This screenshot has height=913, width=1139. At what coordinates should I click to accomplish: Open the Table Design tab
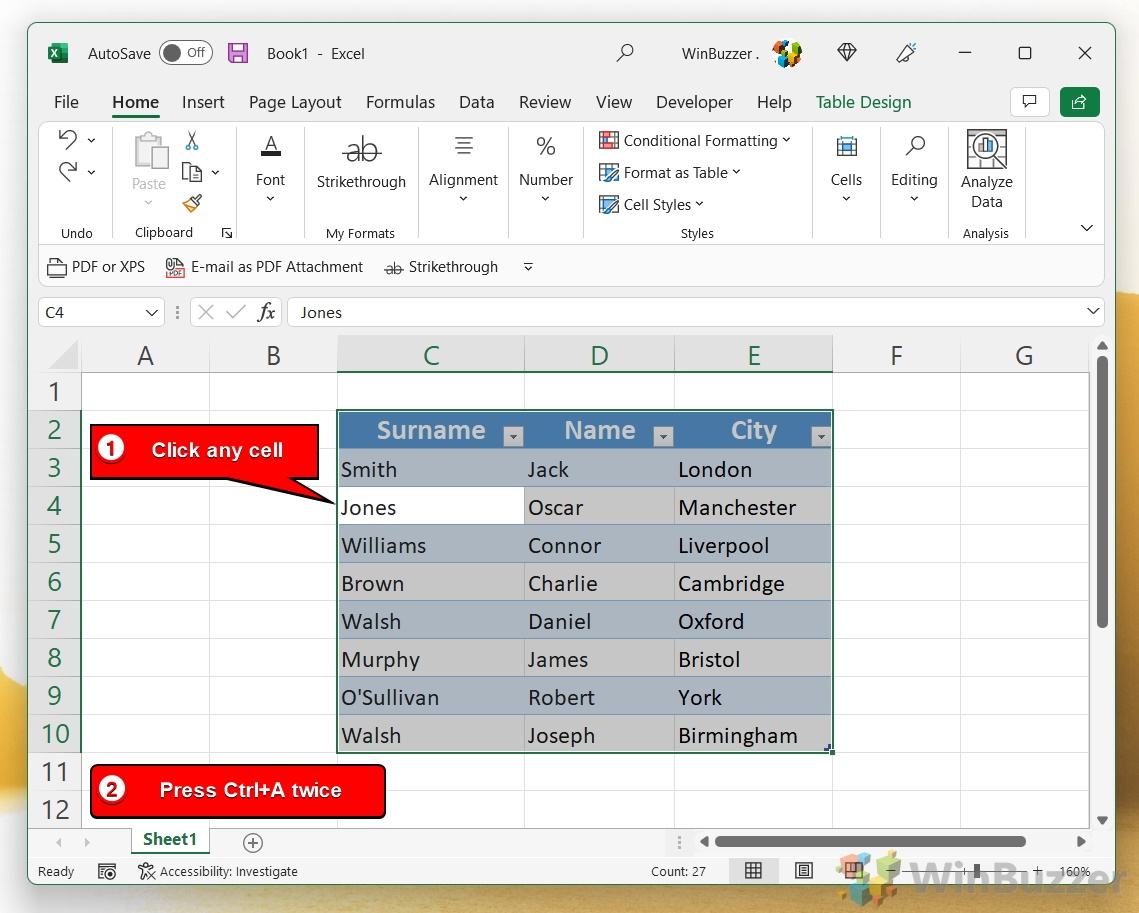pos(863,102)
